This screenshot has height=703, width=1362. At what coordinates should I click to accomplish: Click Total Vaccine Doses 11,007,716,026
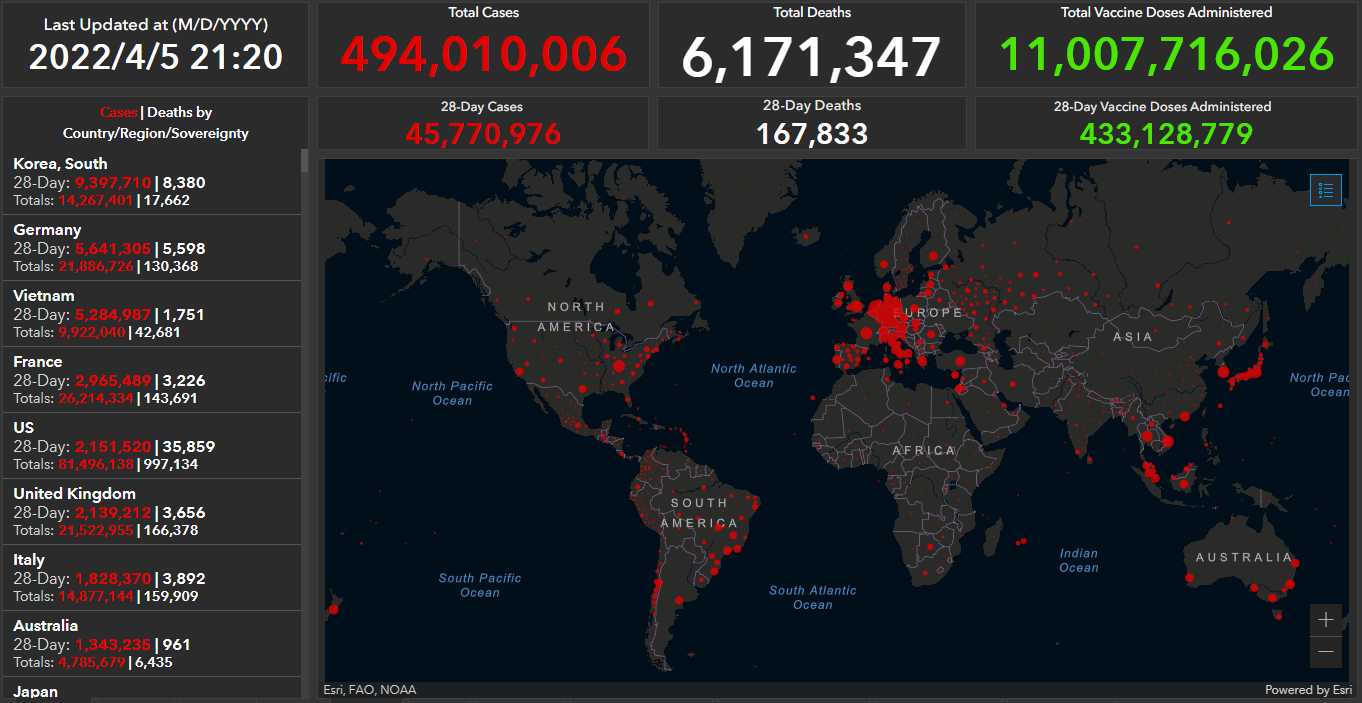tap(1167, 54)
